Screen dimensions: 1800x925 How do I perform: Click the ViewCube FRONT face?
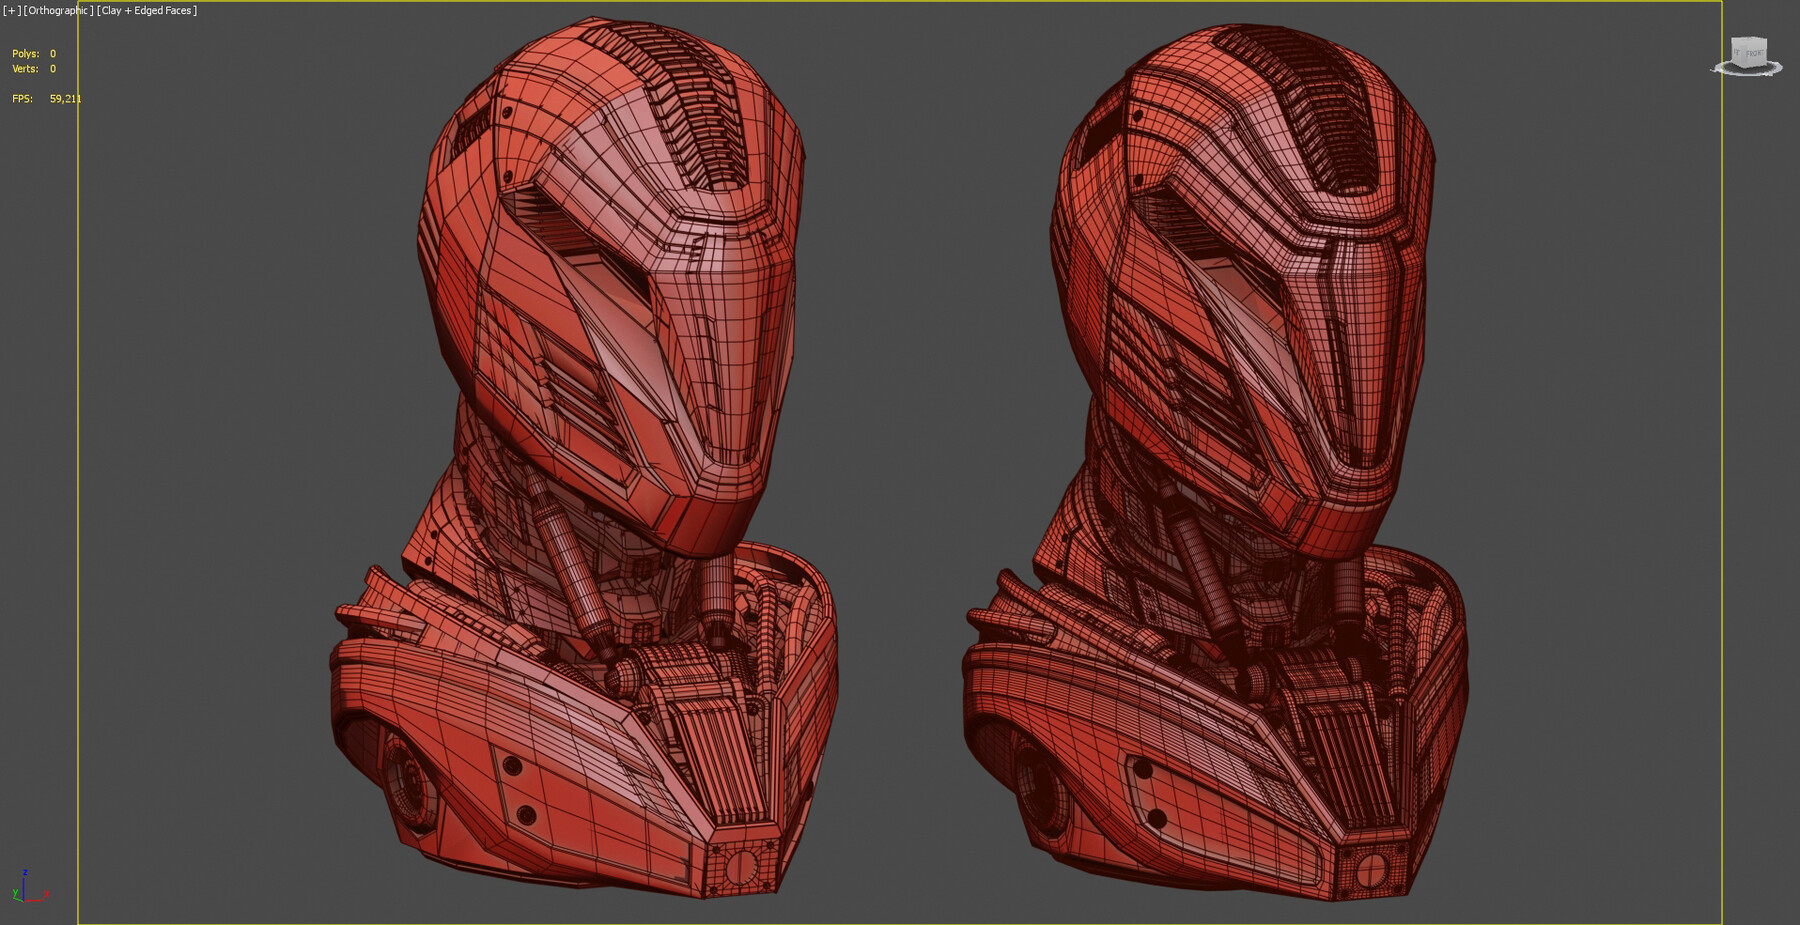coord(1756,52)
